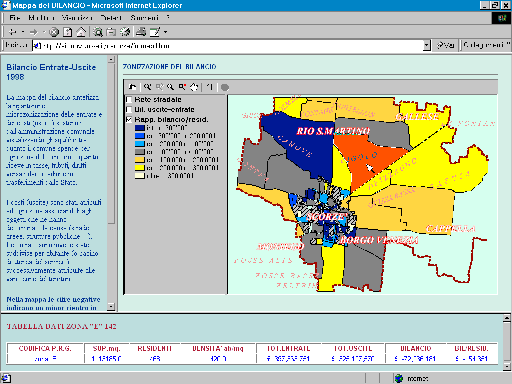This screenshot has width=512, height=384.
Task: Expand the Edit toolbar button dropdown arrow
Action: 165,32
